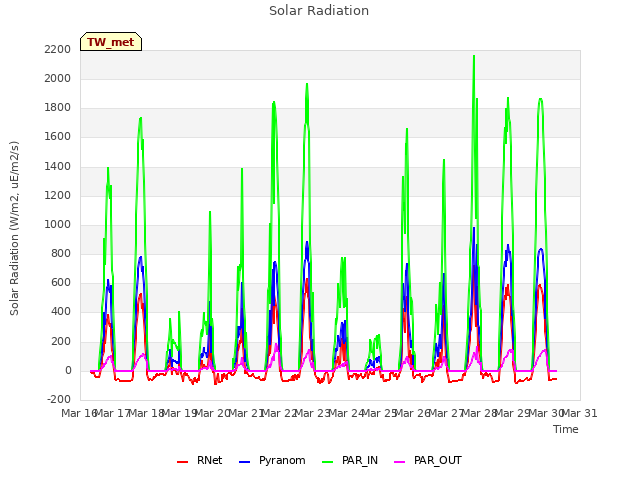Click the Time x-axis label
The width and height of the screenshot is (640, 480).
click(566, 429)
